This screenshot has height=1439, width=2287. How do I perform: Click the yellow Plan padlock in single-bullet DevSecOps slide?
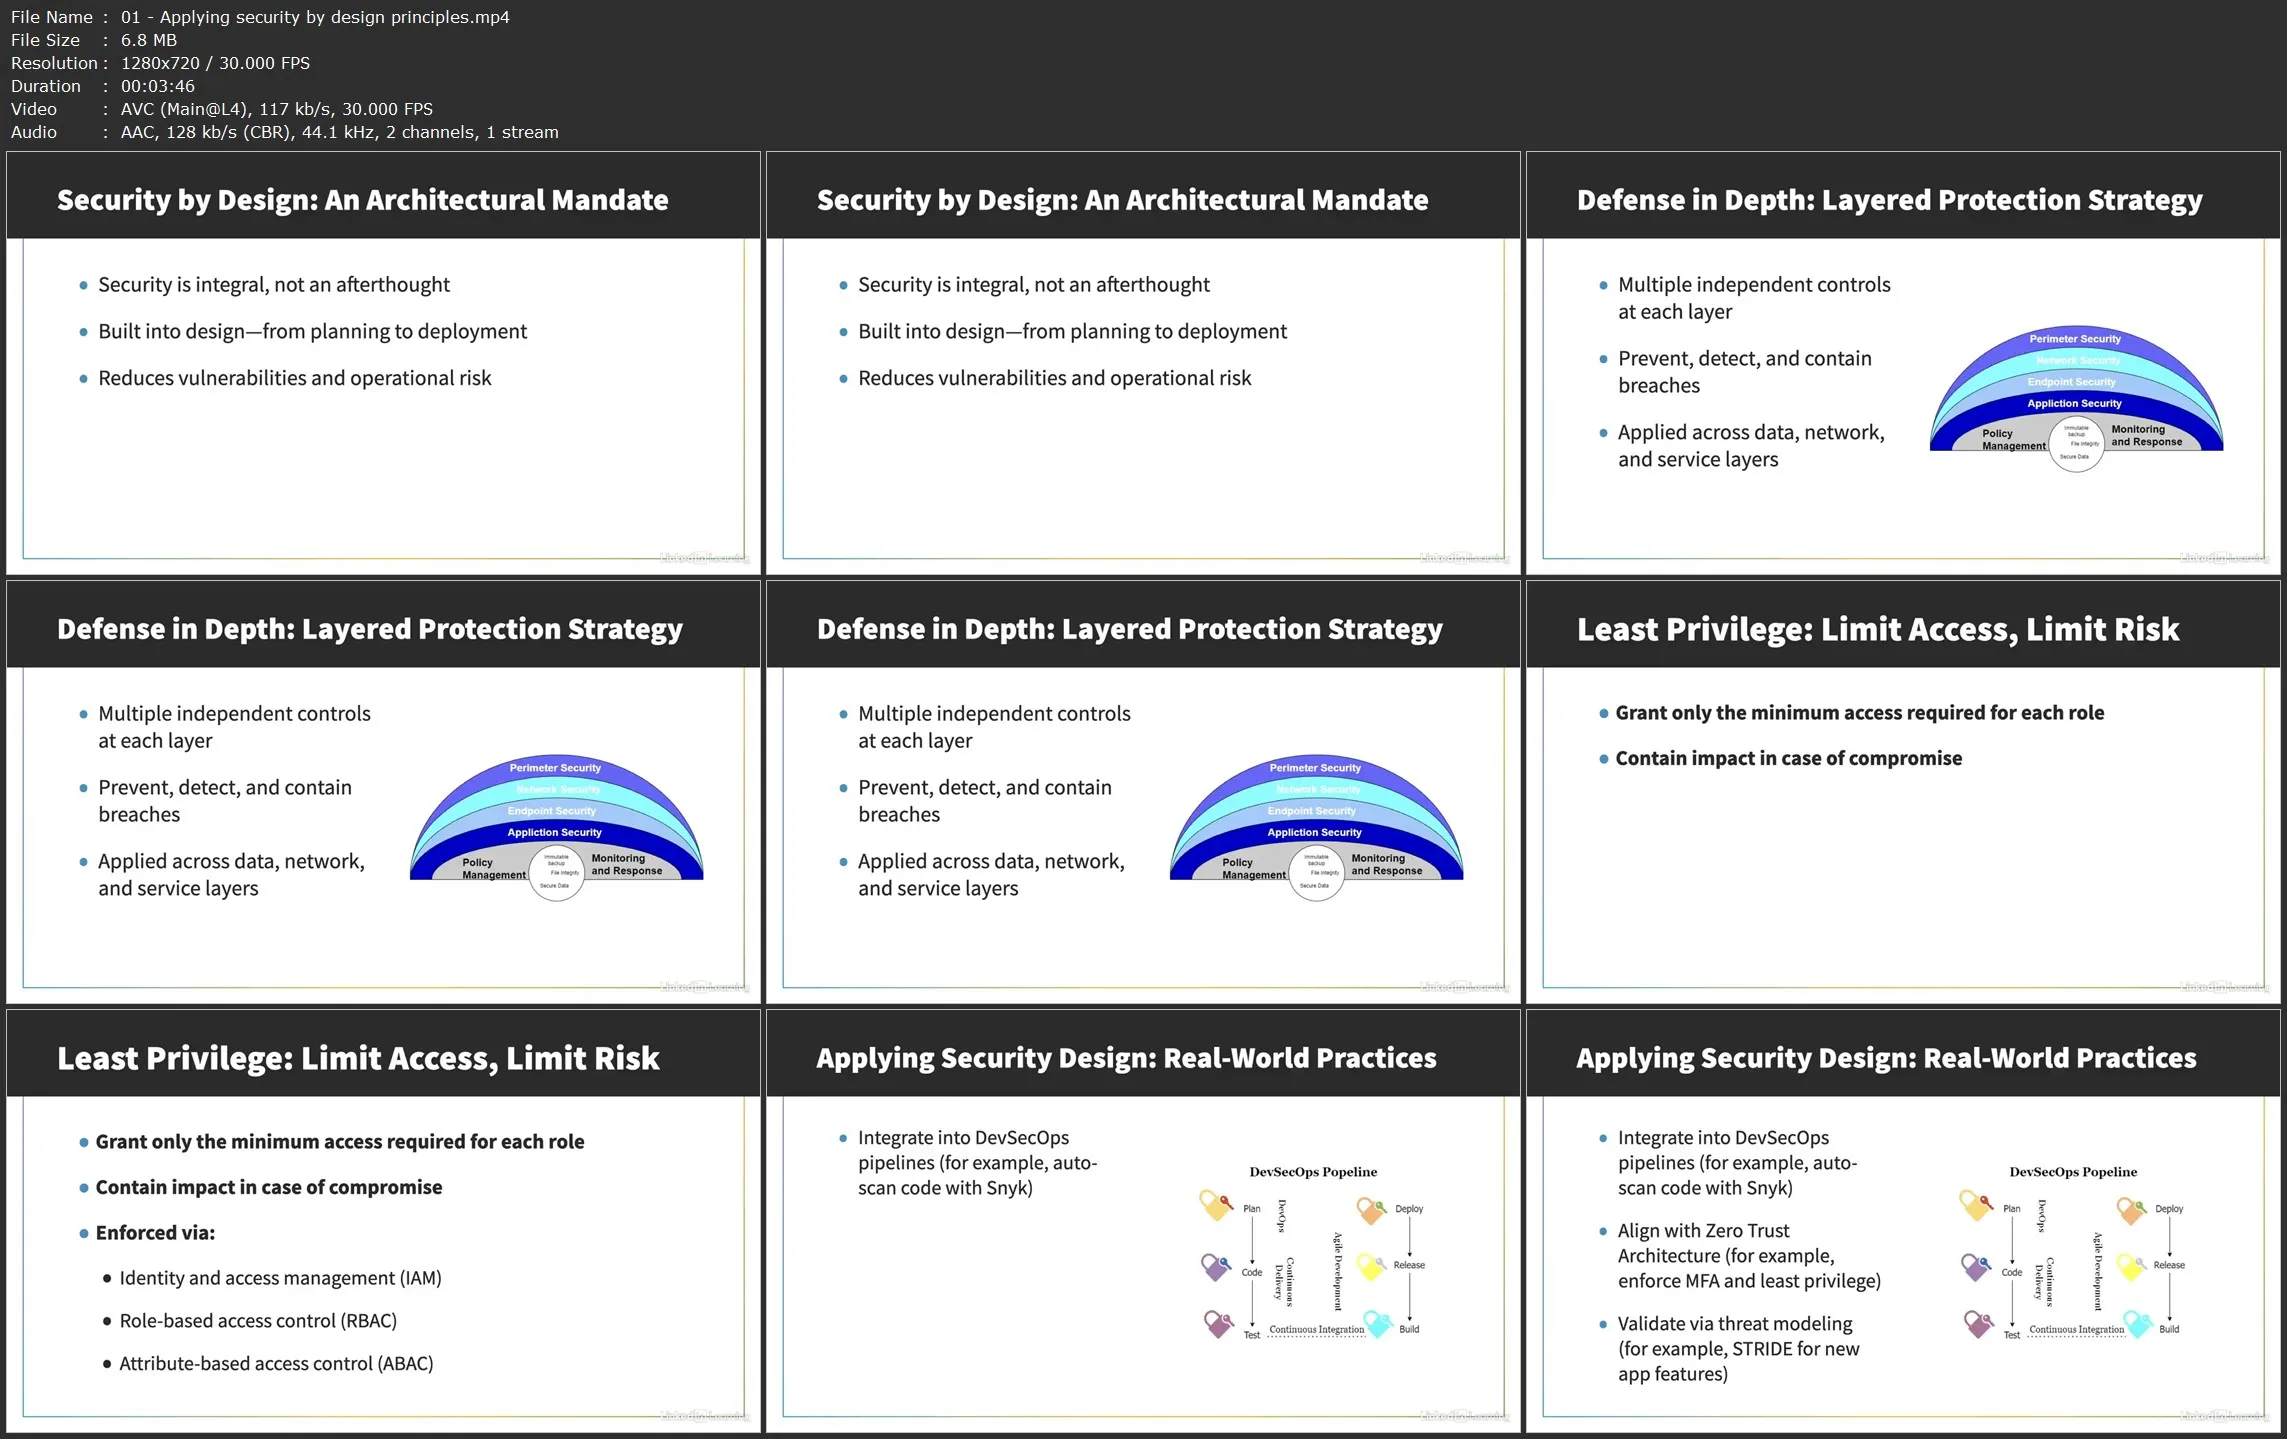pos(1215,1205)
